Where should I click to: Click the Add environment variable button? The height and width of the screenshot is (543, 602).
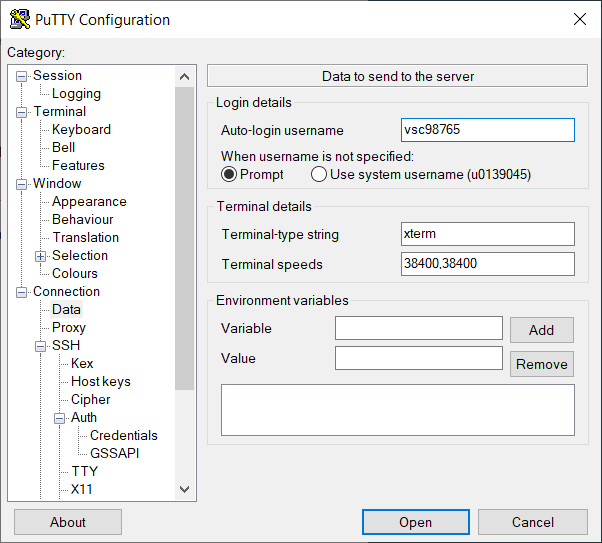(x=542, y=330)
